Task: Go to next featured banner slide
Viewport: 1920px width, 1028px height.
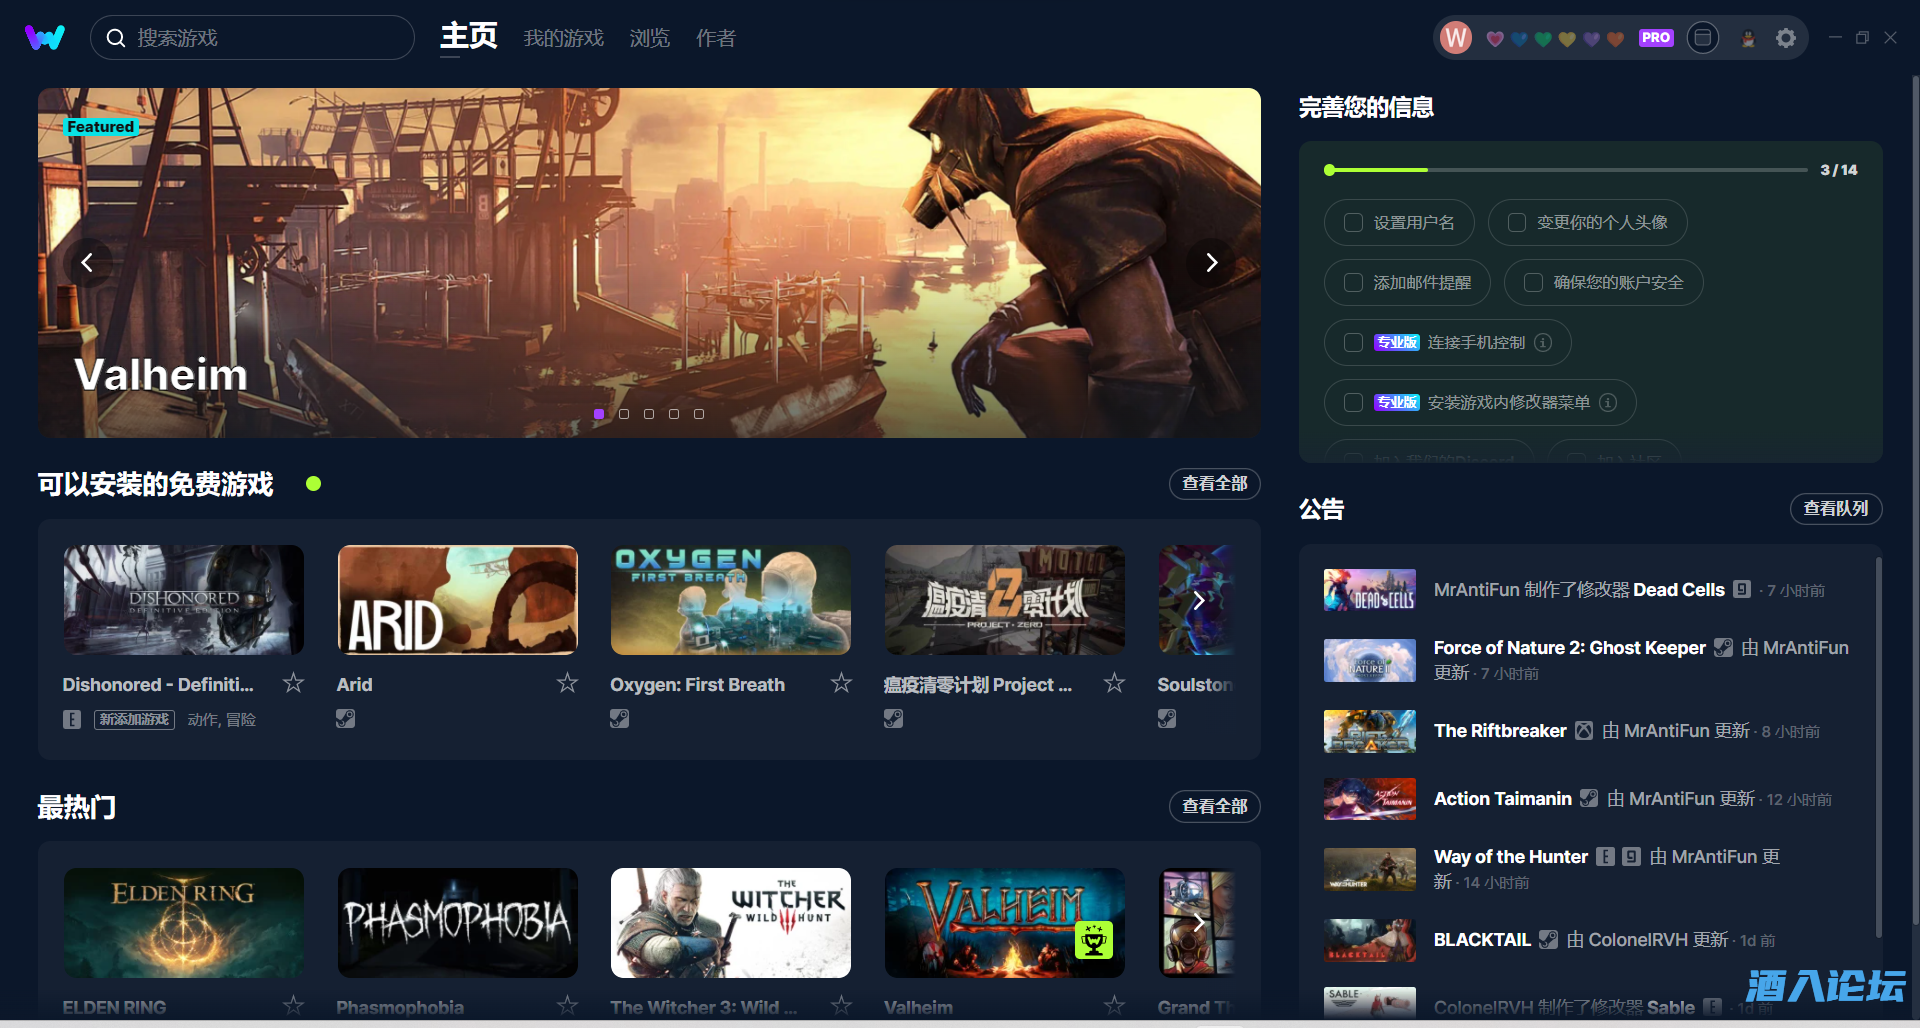Action: coord(1211,263)
